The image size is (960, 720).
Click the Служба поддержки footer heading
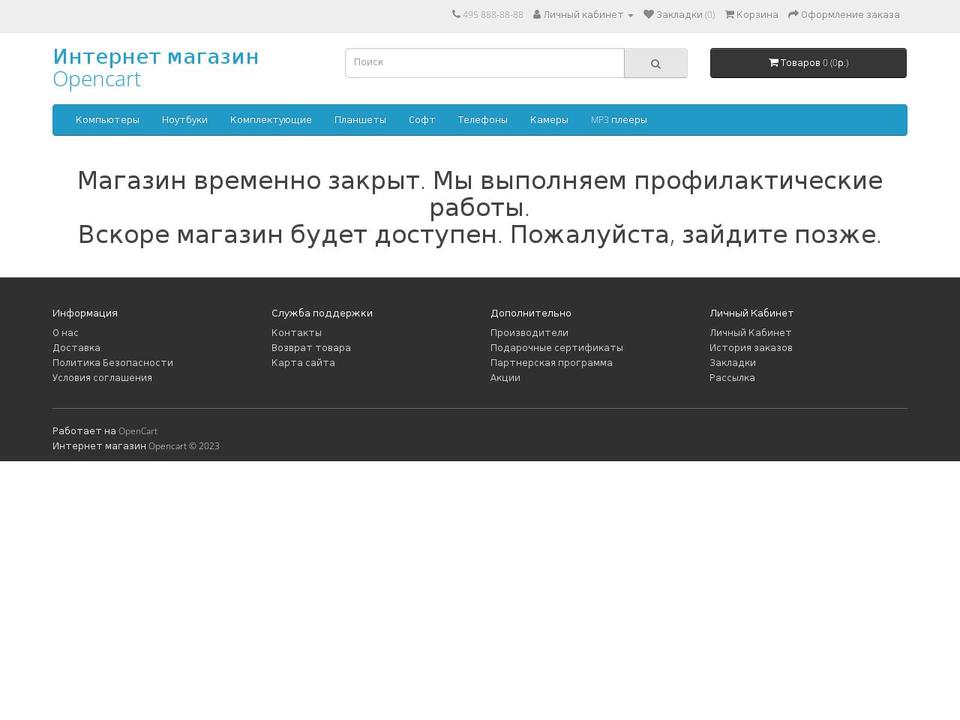coord(321,313)
